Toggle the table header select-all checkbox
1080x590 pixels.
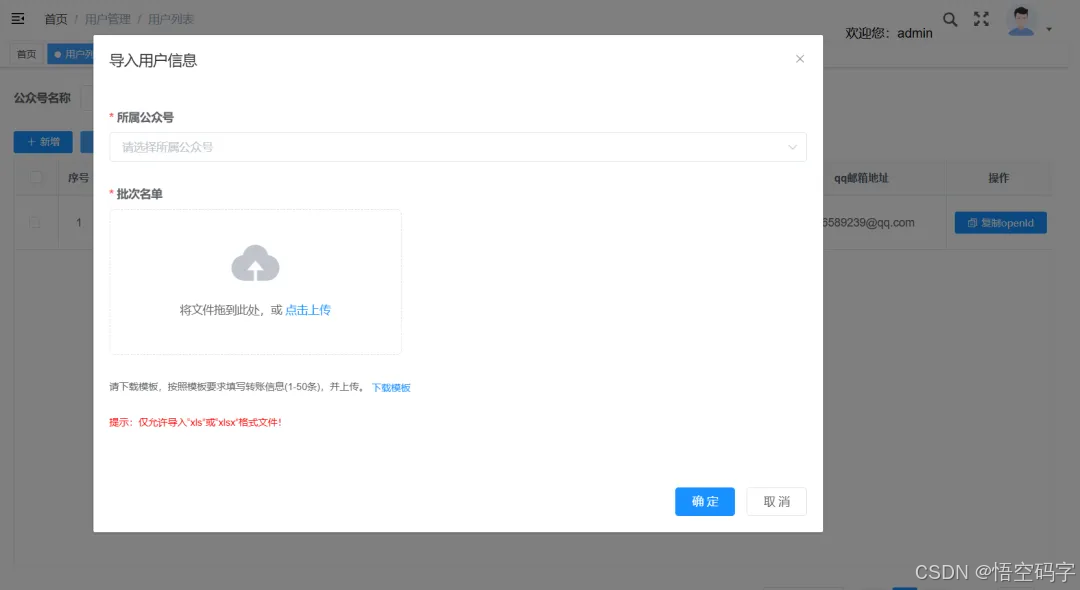[x=36, y=178]
